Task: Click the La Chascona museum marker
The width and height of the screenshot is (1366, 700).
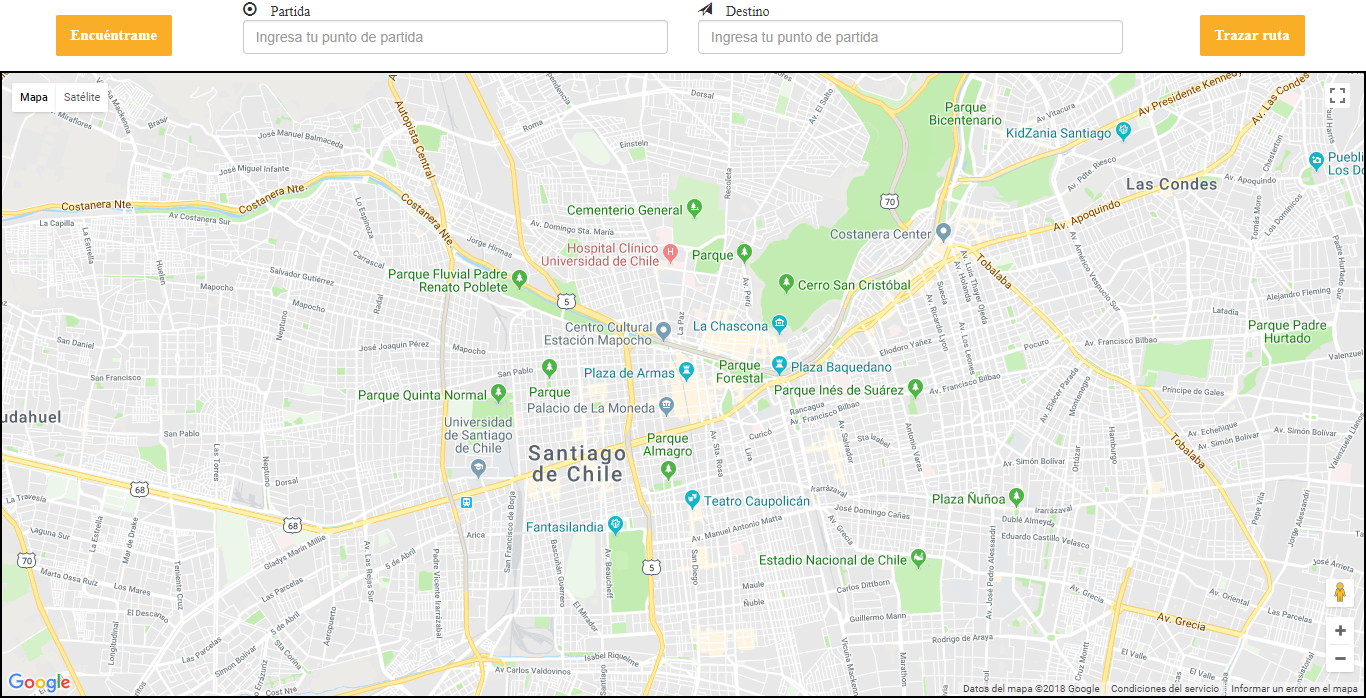Action: (x=779, y=324)
